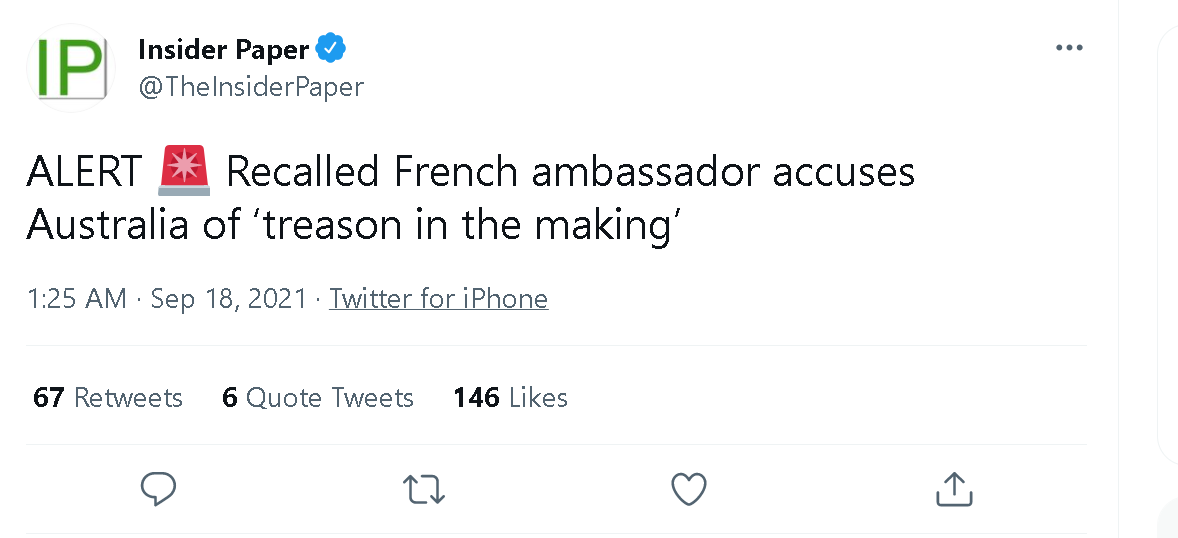Click the 1:25 AM timestamp
Viewport: 1178px width, 538px height.
[x=76, y=298]
